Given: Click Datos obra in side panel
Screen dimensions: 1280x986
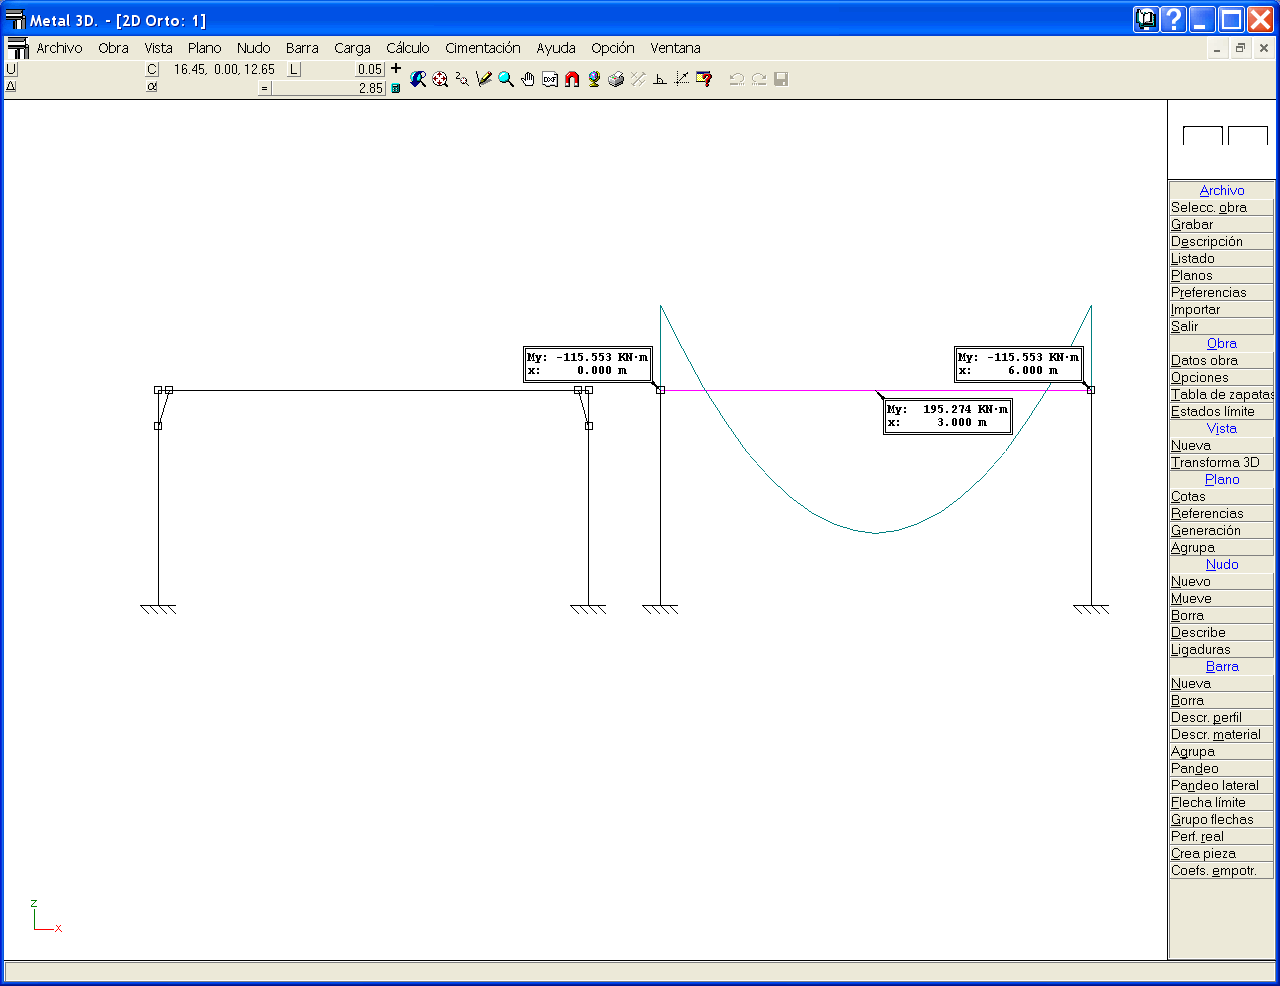Looking at the screenshot, I should (x=1221, y=360).
